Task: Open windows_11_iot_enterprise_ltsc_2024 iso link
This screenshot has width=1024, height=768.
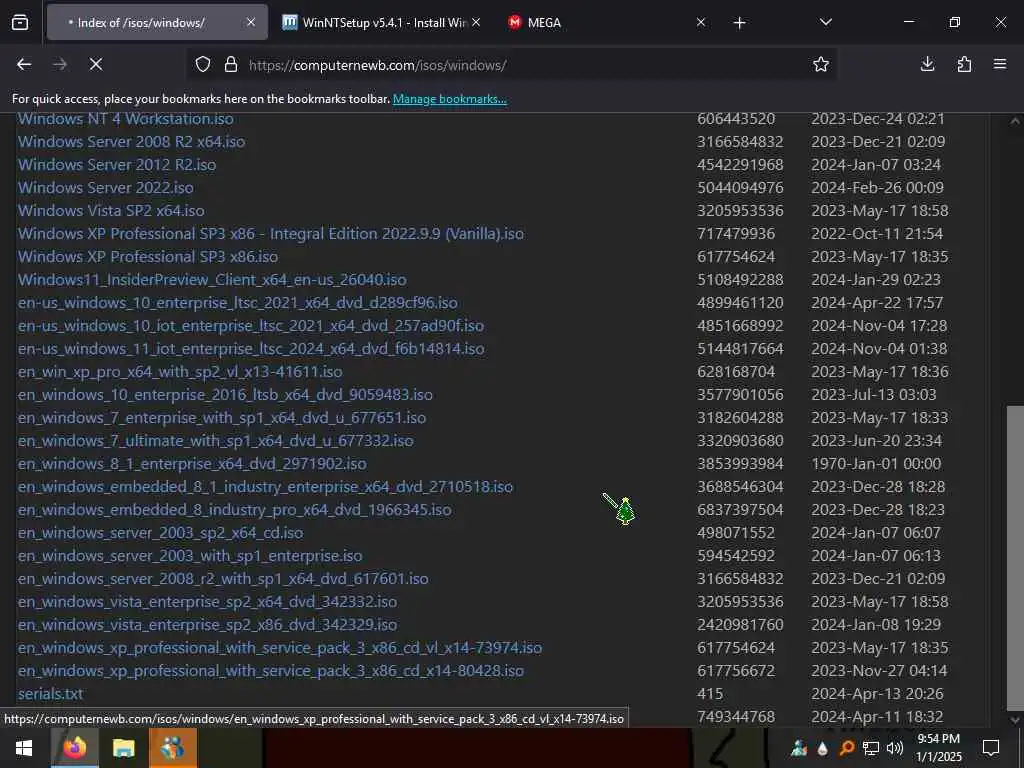Action: click(x=251, y=349)
